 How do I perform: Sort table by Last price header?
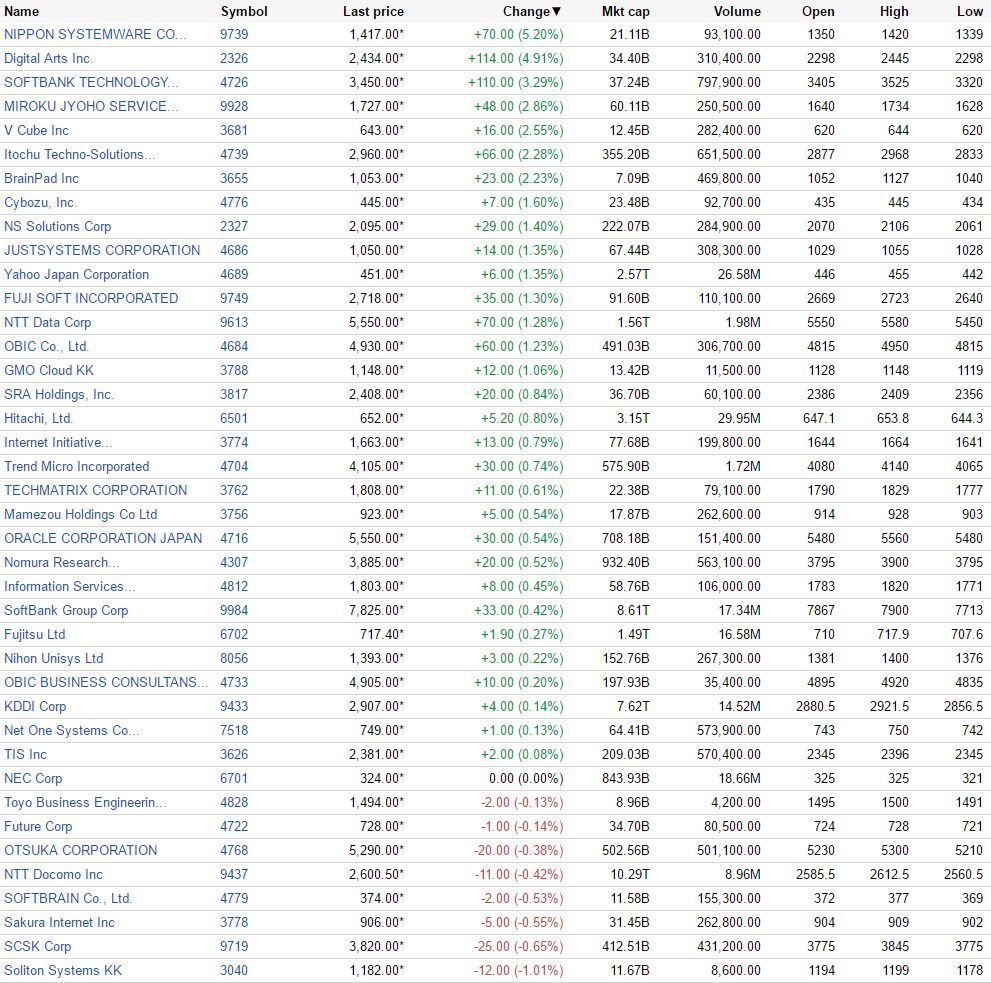click(373, 11)
